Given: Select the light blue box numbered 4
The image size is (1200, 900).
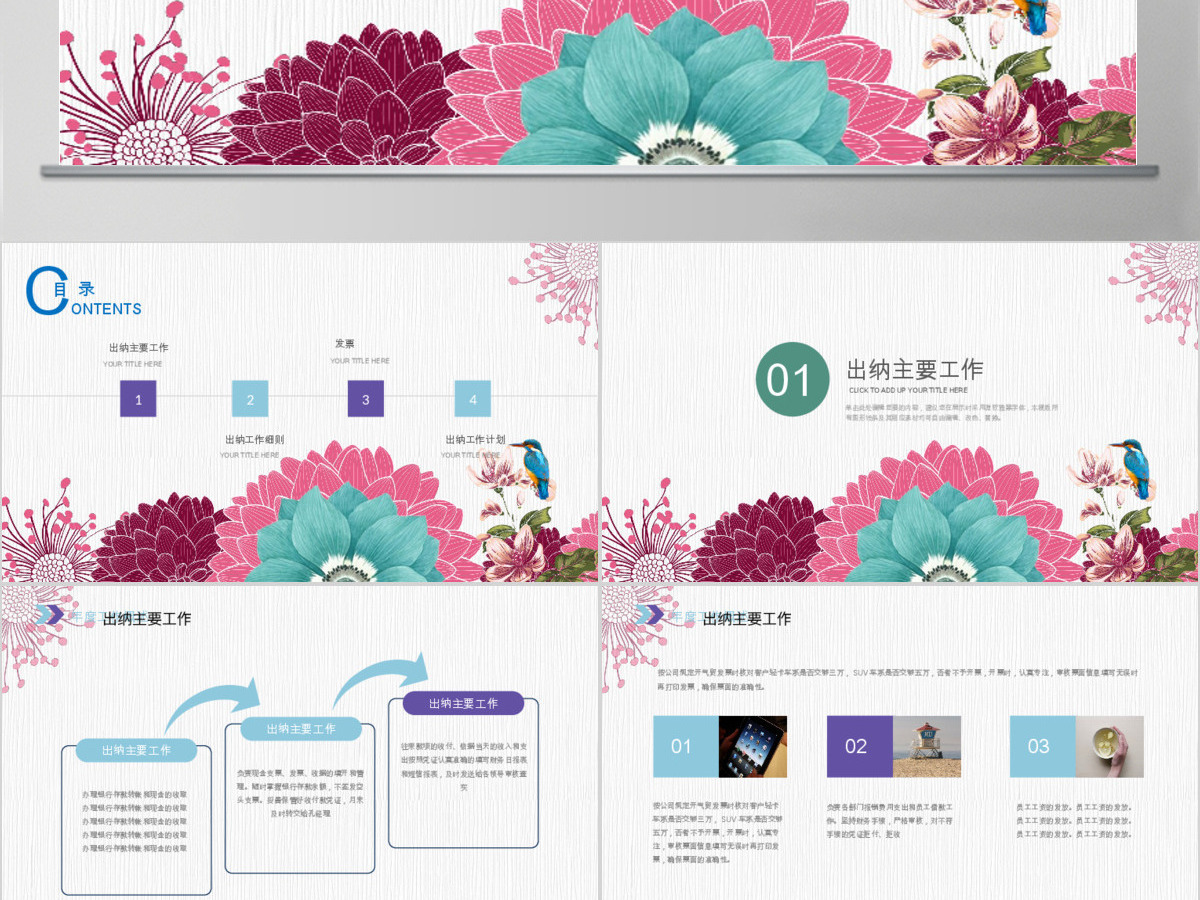Looking at the screenshot, I should coord(473,399).
